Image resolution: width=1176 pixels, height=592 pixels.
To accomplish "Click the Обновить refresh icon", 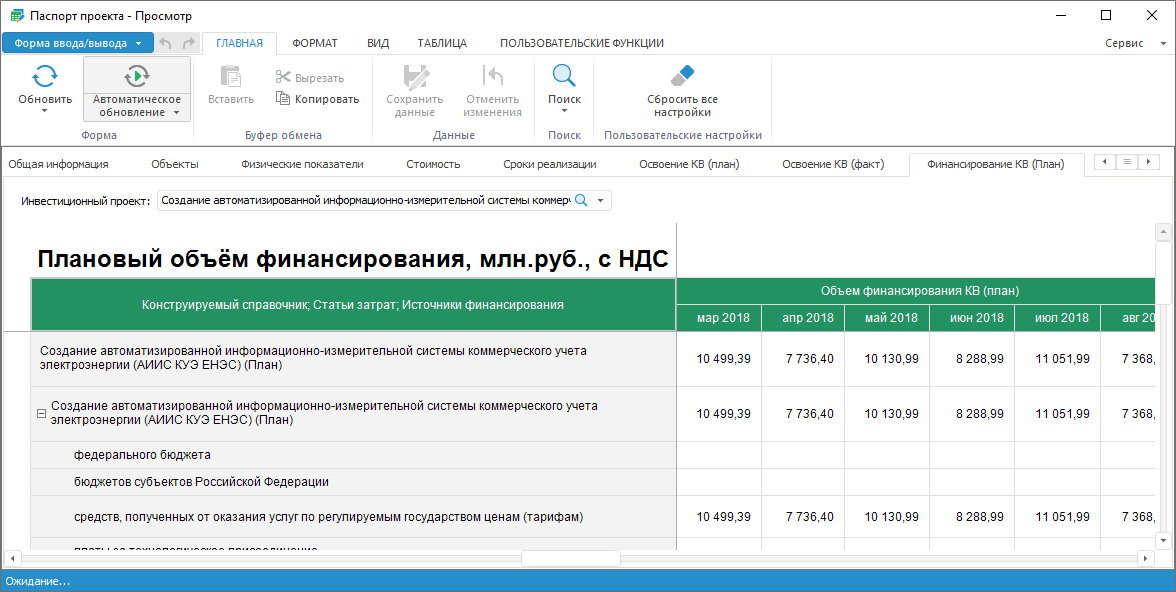I will 45,76.
